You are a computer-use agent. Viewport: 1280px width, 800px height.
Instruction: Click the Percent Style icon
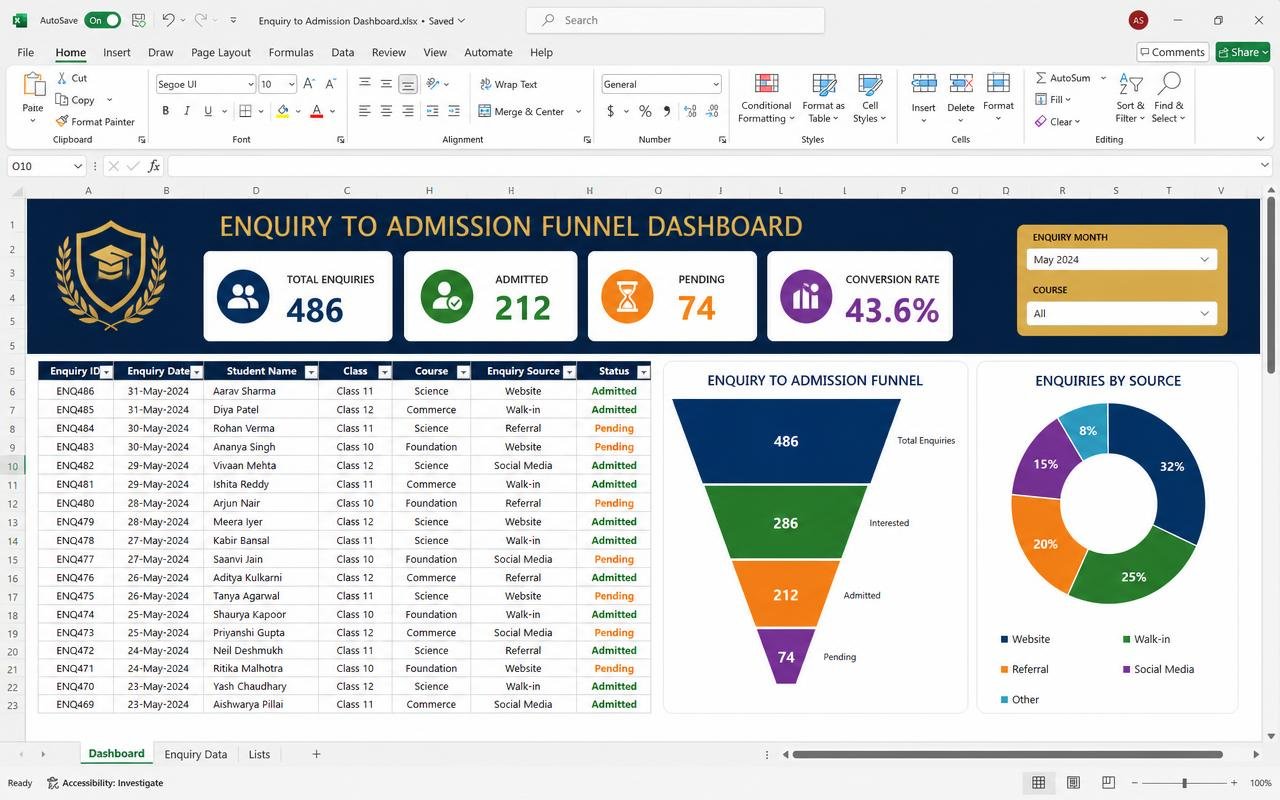click(645, 111)
